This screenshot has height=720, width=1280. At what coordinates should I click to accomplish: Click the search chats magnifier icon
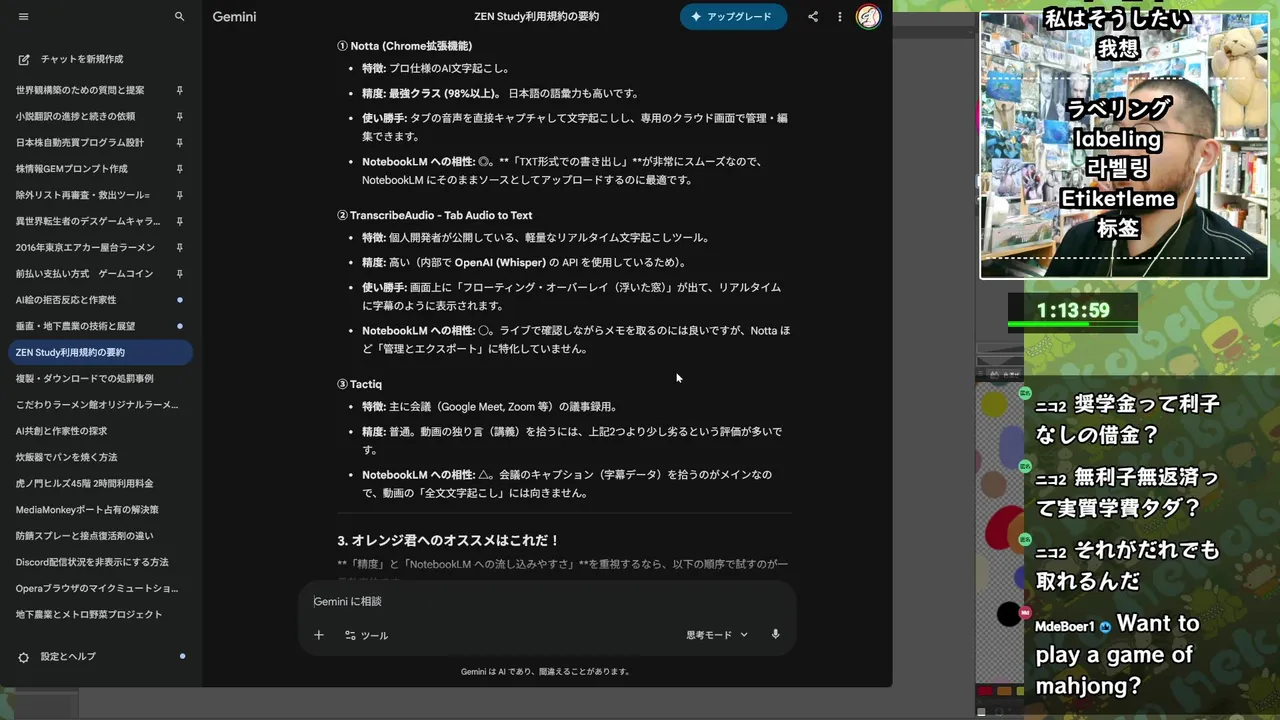(180, 17)
